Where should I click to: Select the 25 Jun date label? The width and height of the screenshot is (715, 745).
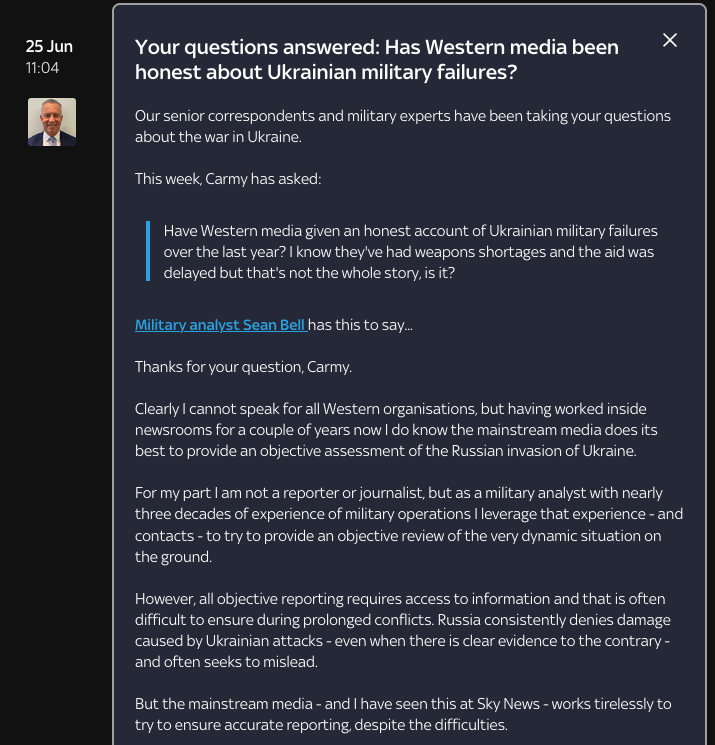point(49,46)
